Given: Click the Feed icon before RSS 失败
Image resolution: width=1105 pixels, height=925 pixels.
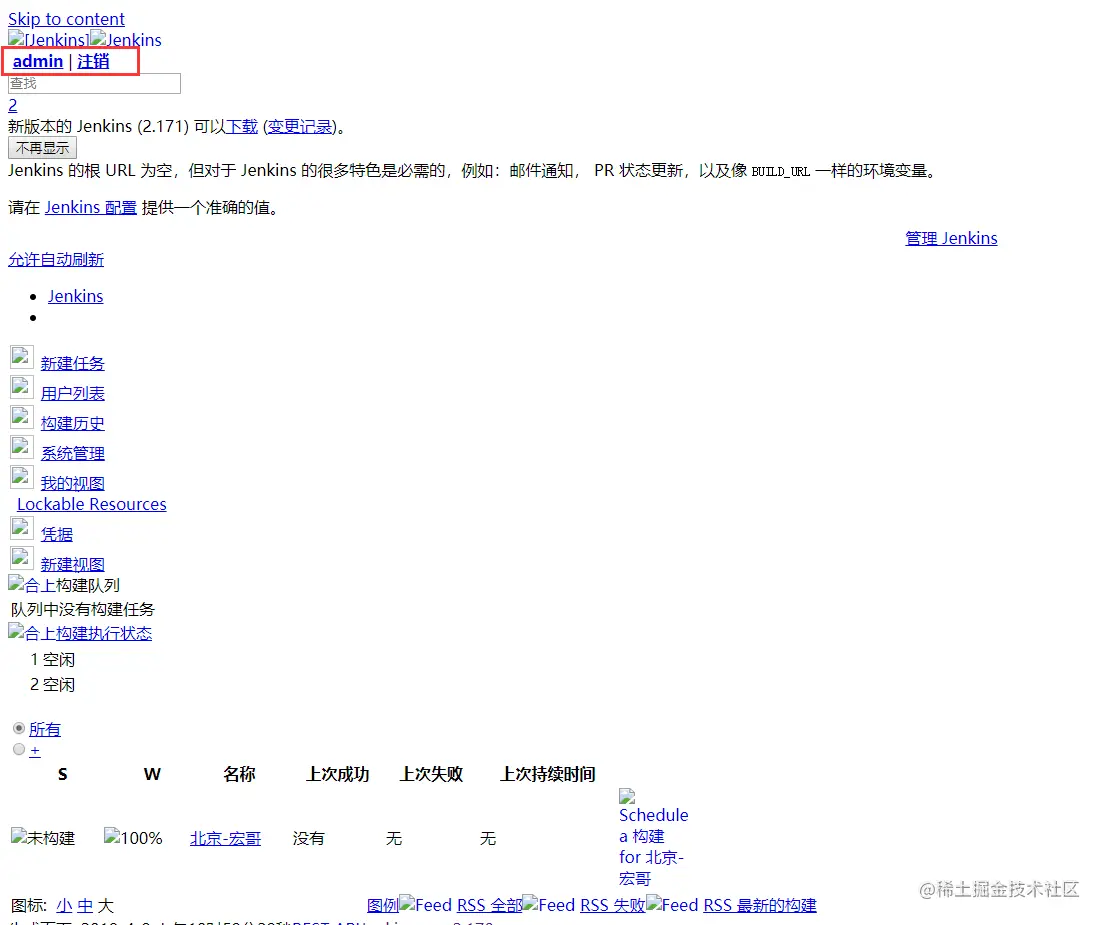Looking at the screenshot, I should click(x=549, y=905).
